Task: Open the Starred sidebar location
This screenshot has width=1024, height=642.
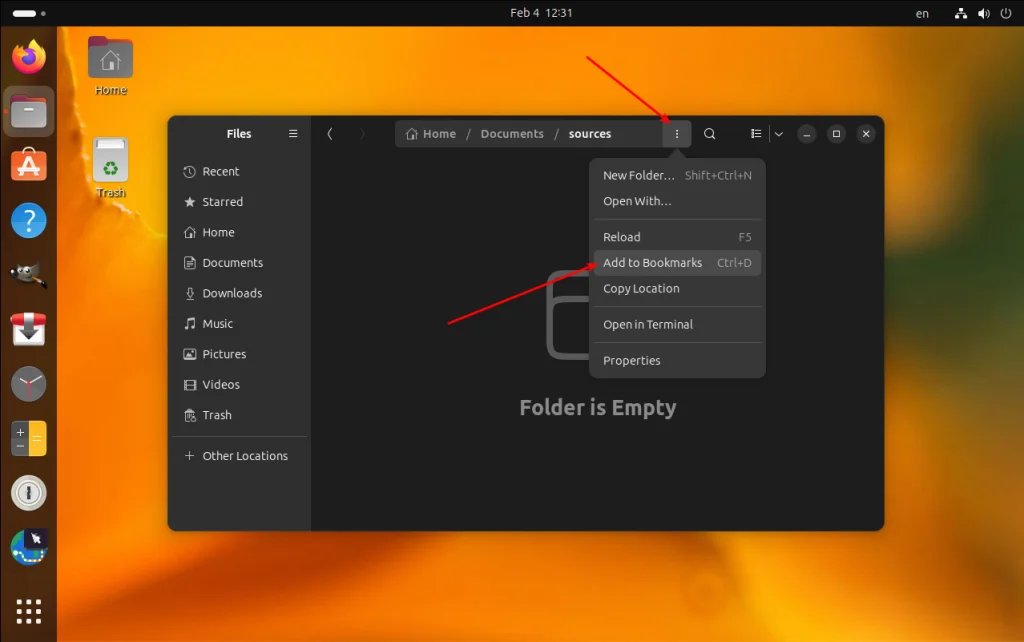Action: 222,202
